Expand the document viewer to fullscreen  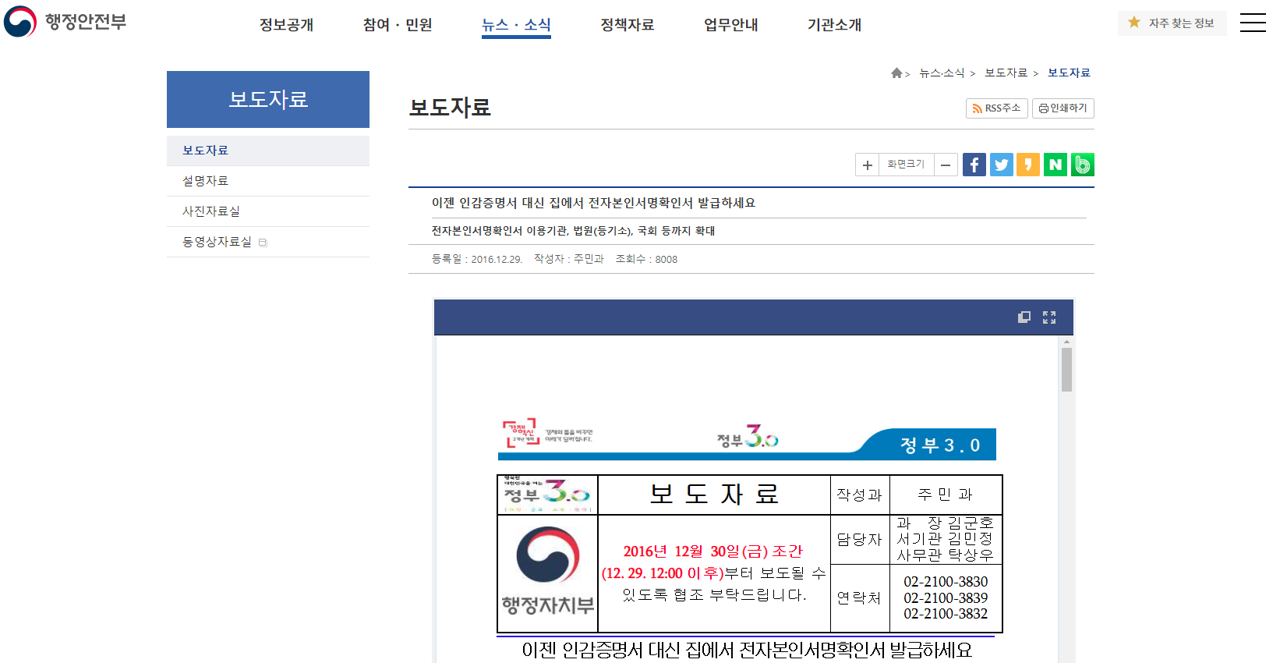click(1048, 316)
